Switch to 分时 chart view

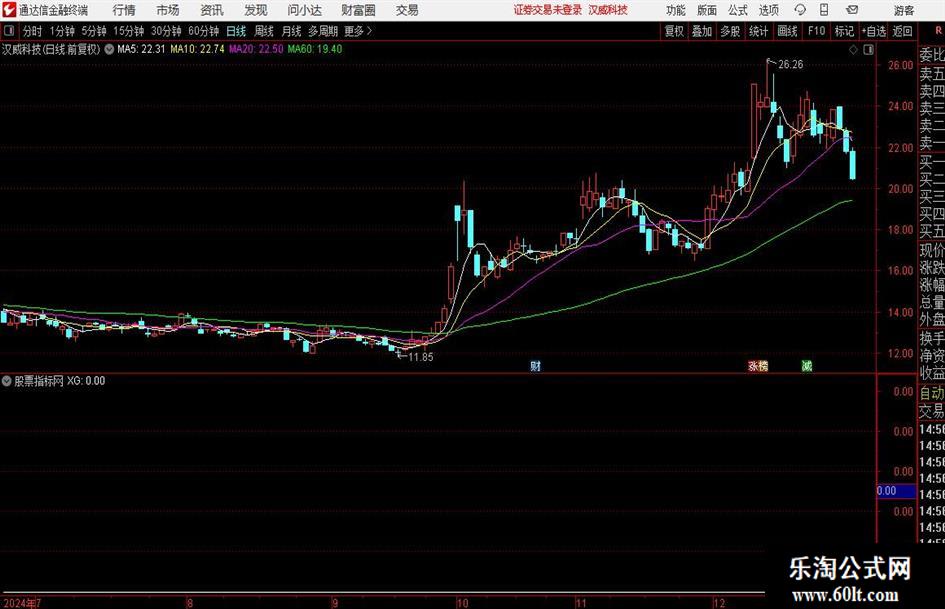coord(33,31)
